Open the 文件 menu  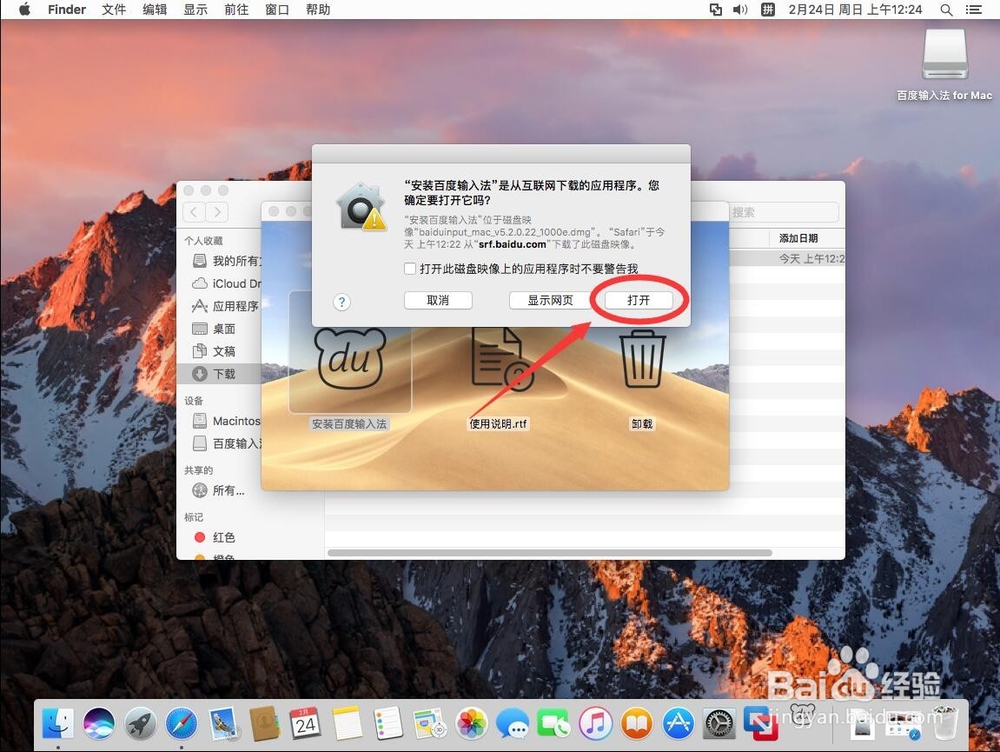(x=114, y=10)
